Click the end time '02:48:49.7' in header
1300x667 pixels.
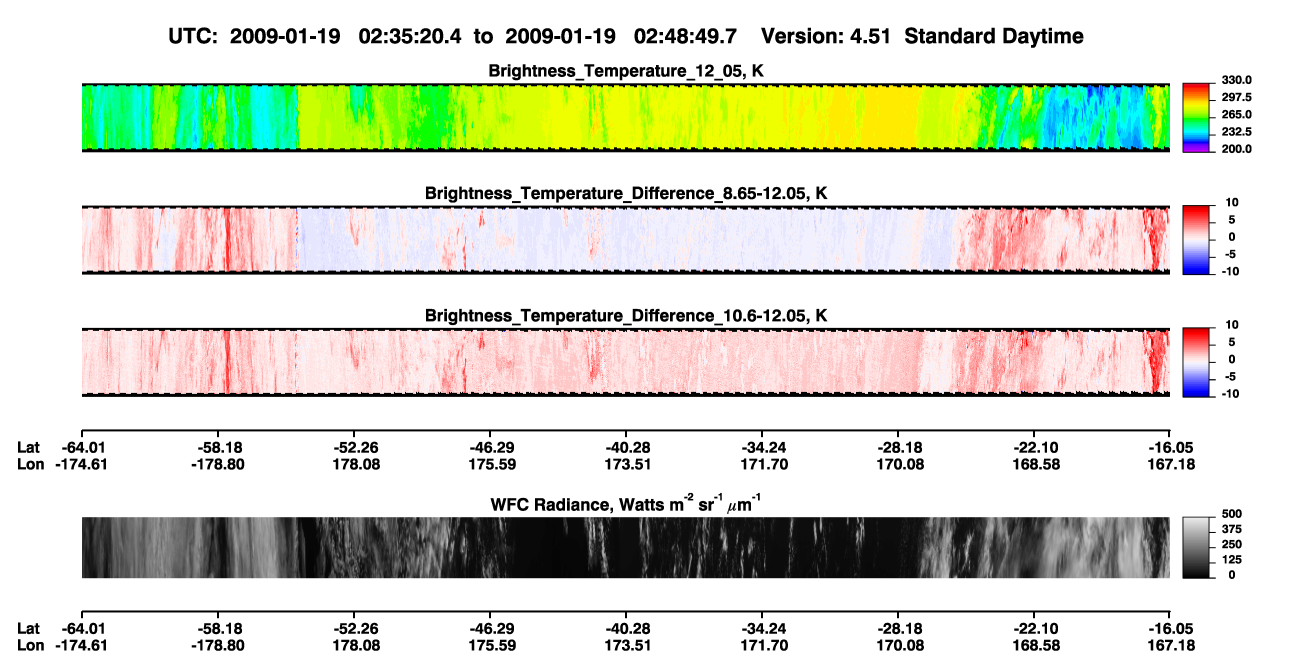[x=686, y=36]
